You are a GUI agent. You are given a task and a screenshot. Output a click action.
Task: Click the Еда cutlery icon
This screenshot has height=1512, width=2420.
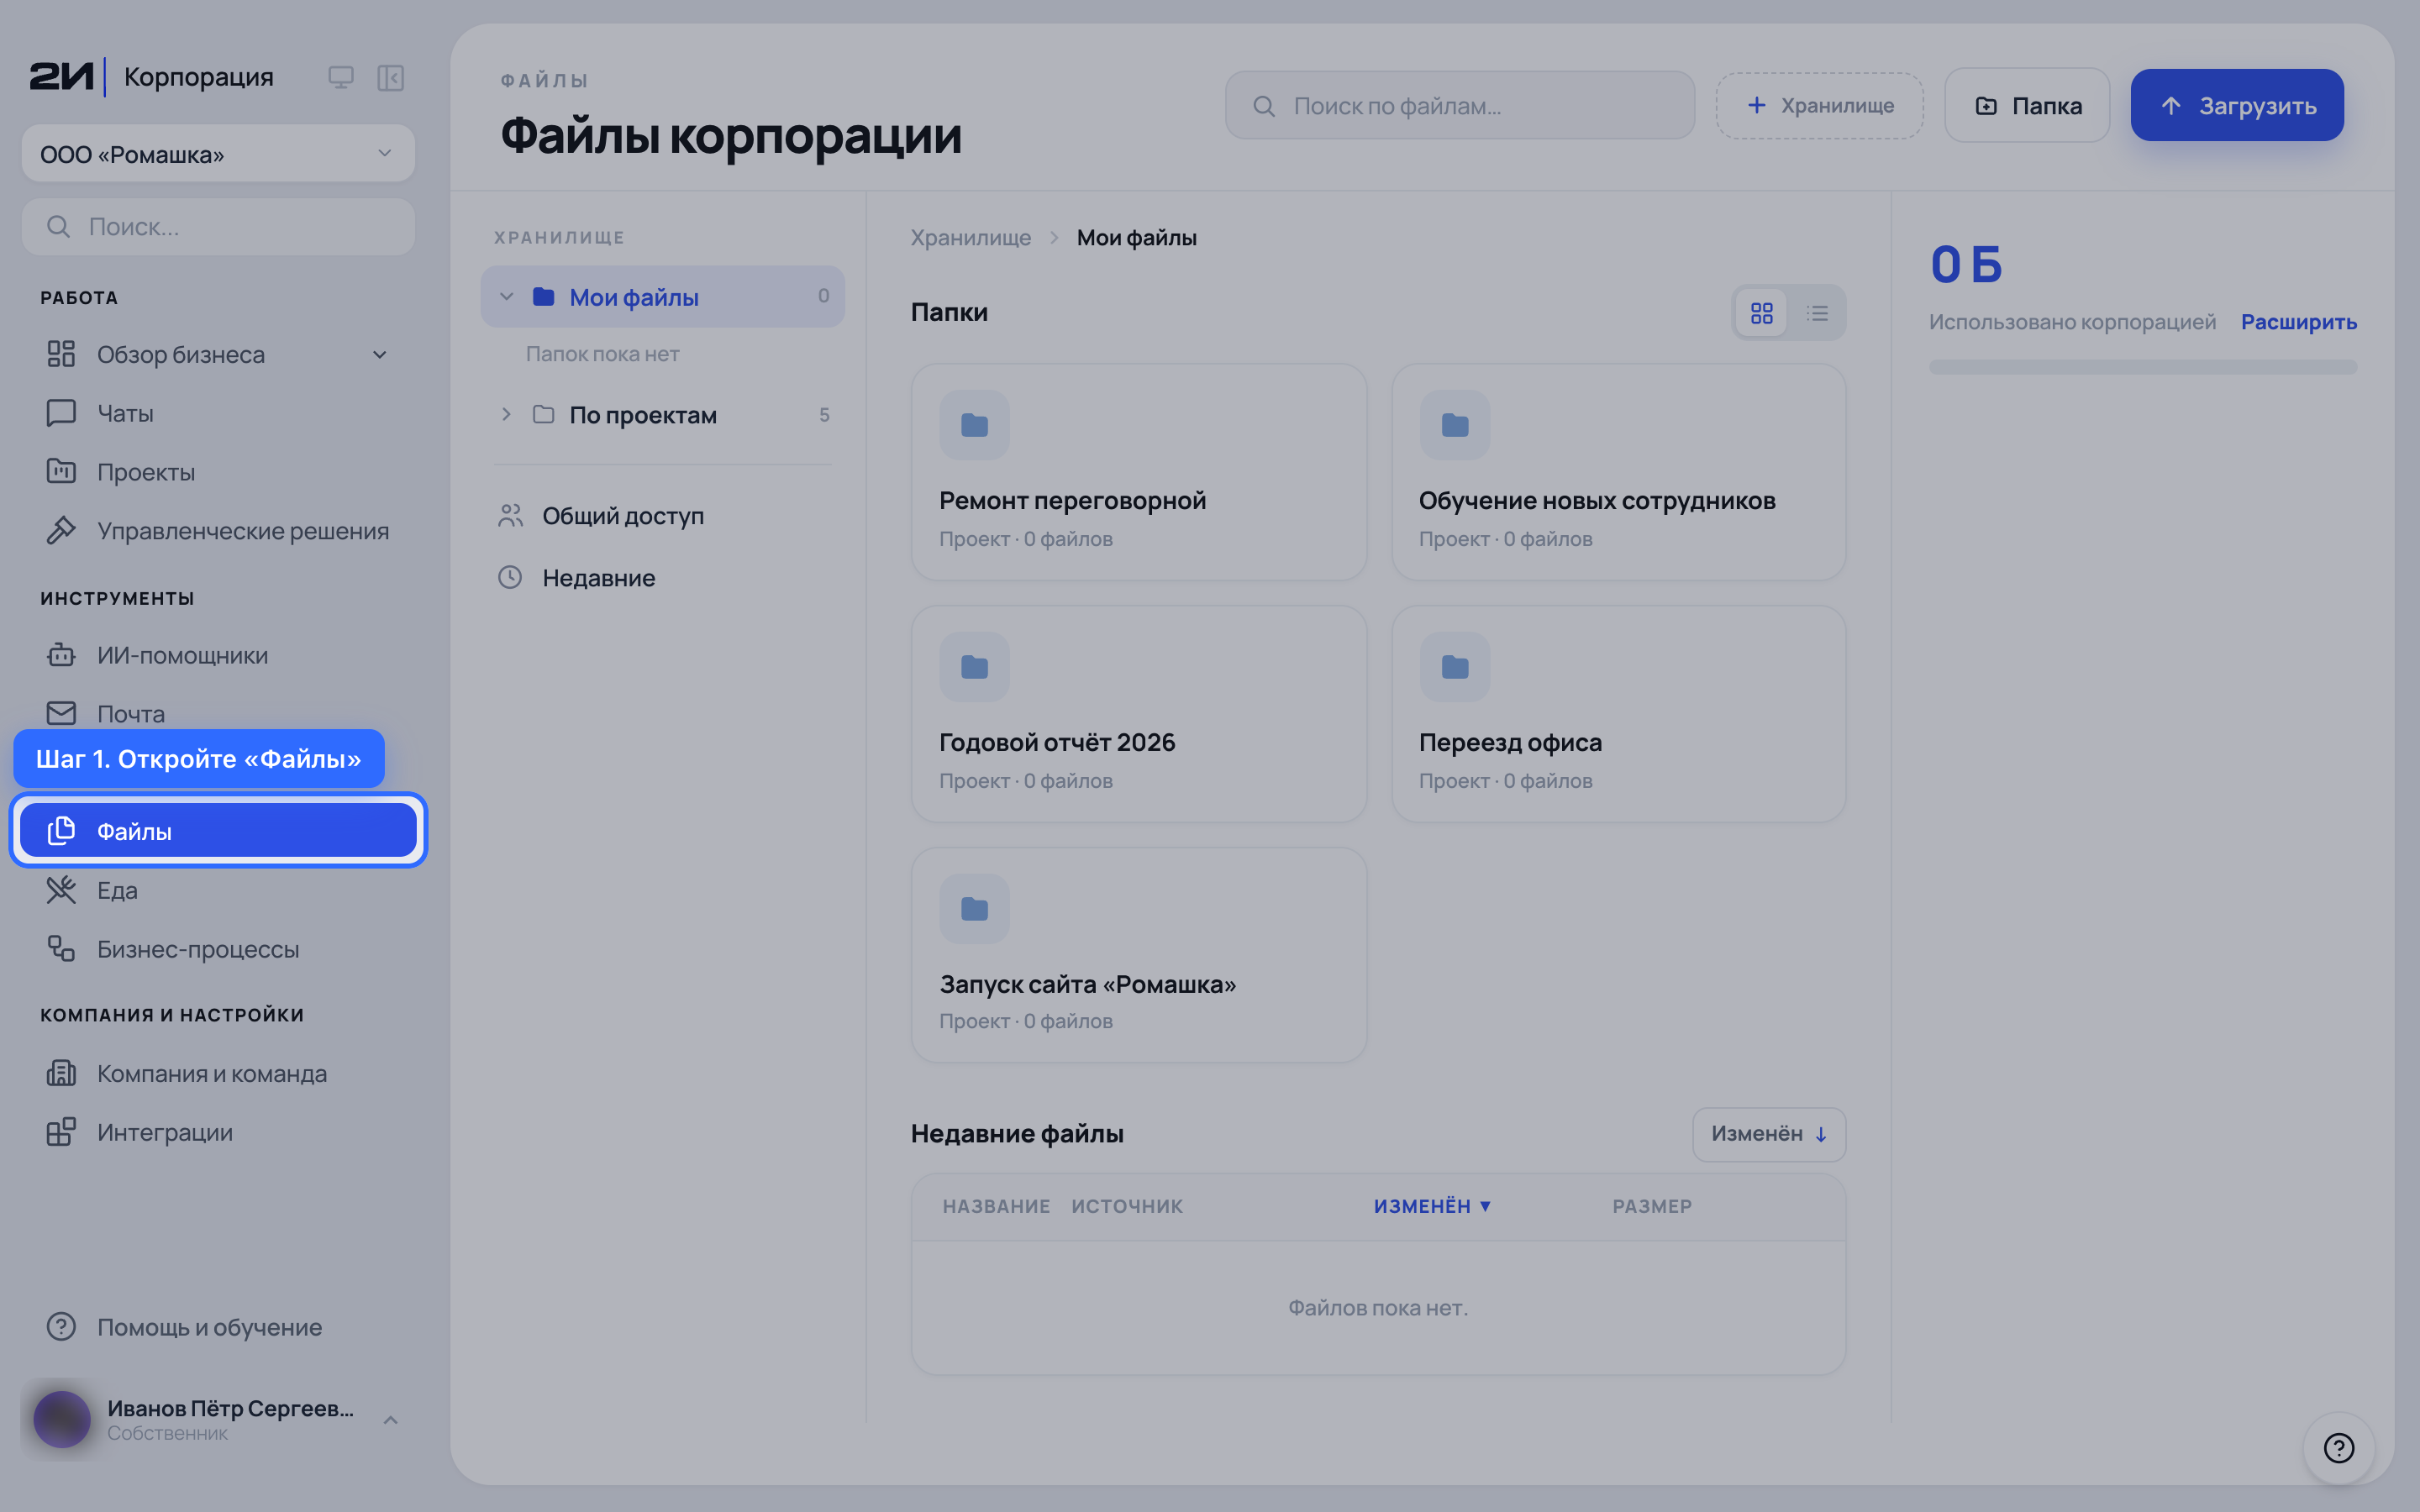coord(61,889)
